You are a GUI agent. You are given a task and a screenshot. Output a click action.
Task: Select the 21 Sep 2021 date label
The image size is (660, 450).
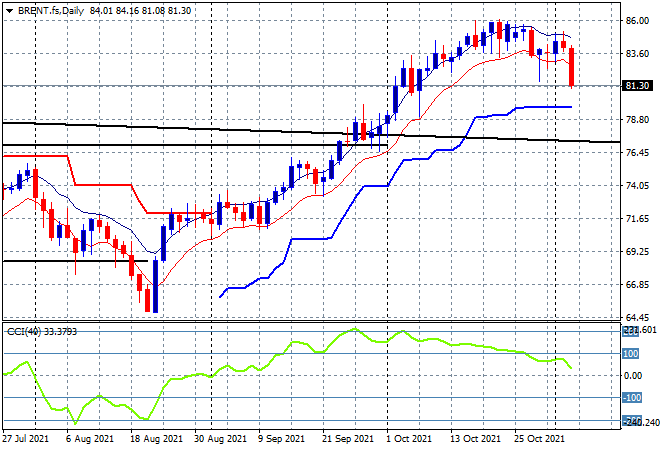pos(348,439)
